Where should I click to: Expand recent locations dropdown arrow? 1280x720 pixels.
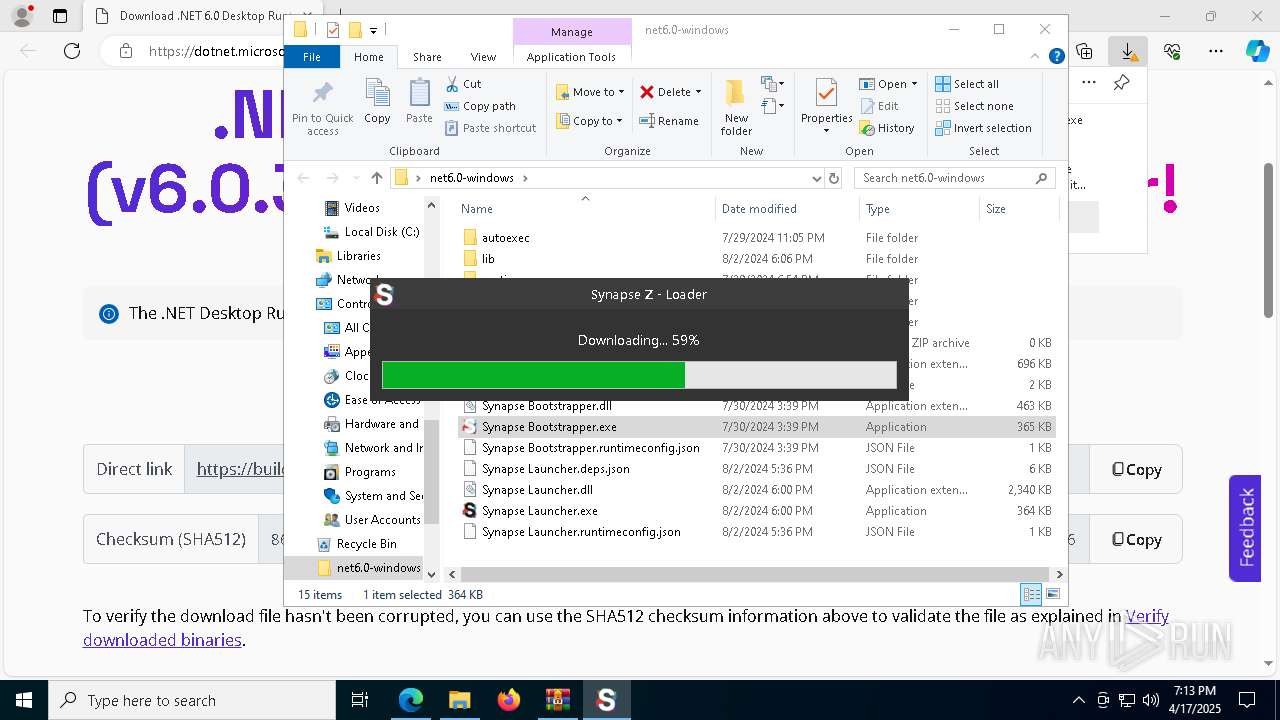coord(355,178)
